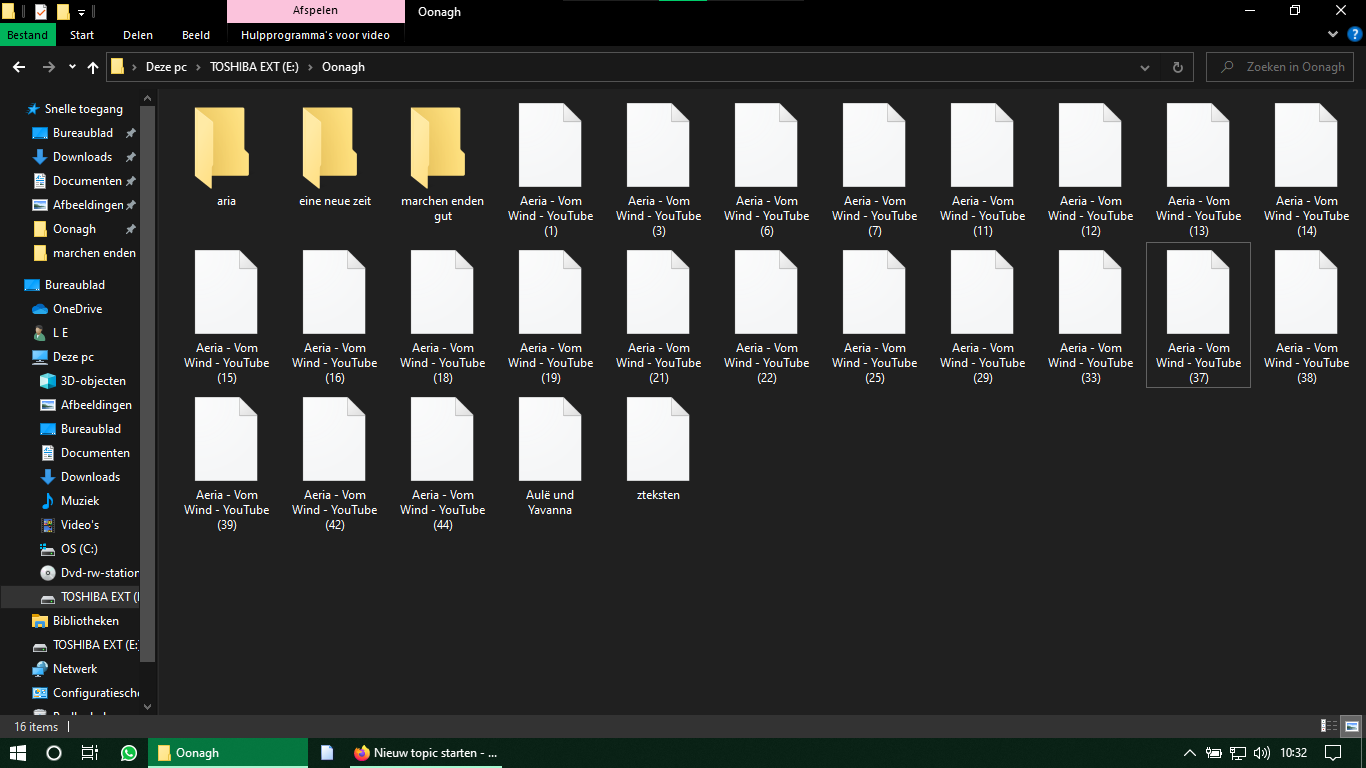
Task: Open the notification center icon
Action: click(x=1332, y=753)
